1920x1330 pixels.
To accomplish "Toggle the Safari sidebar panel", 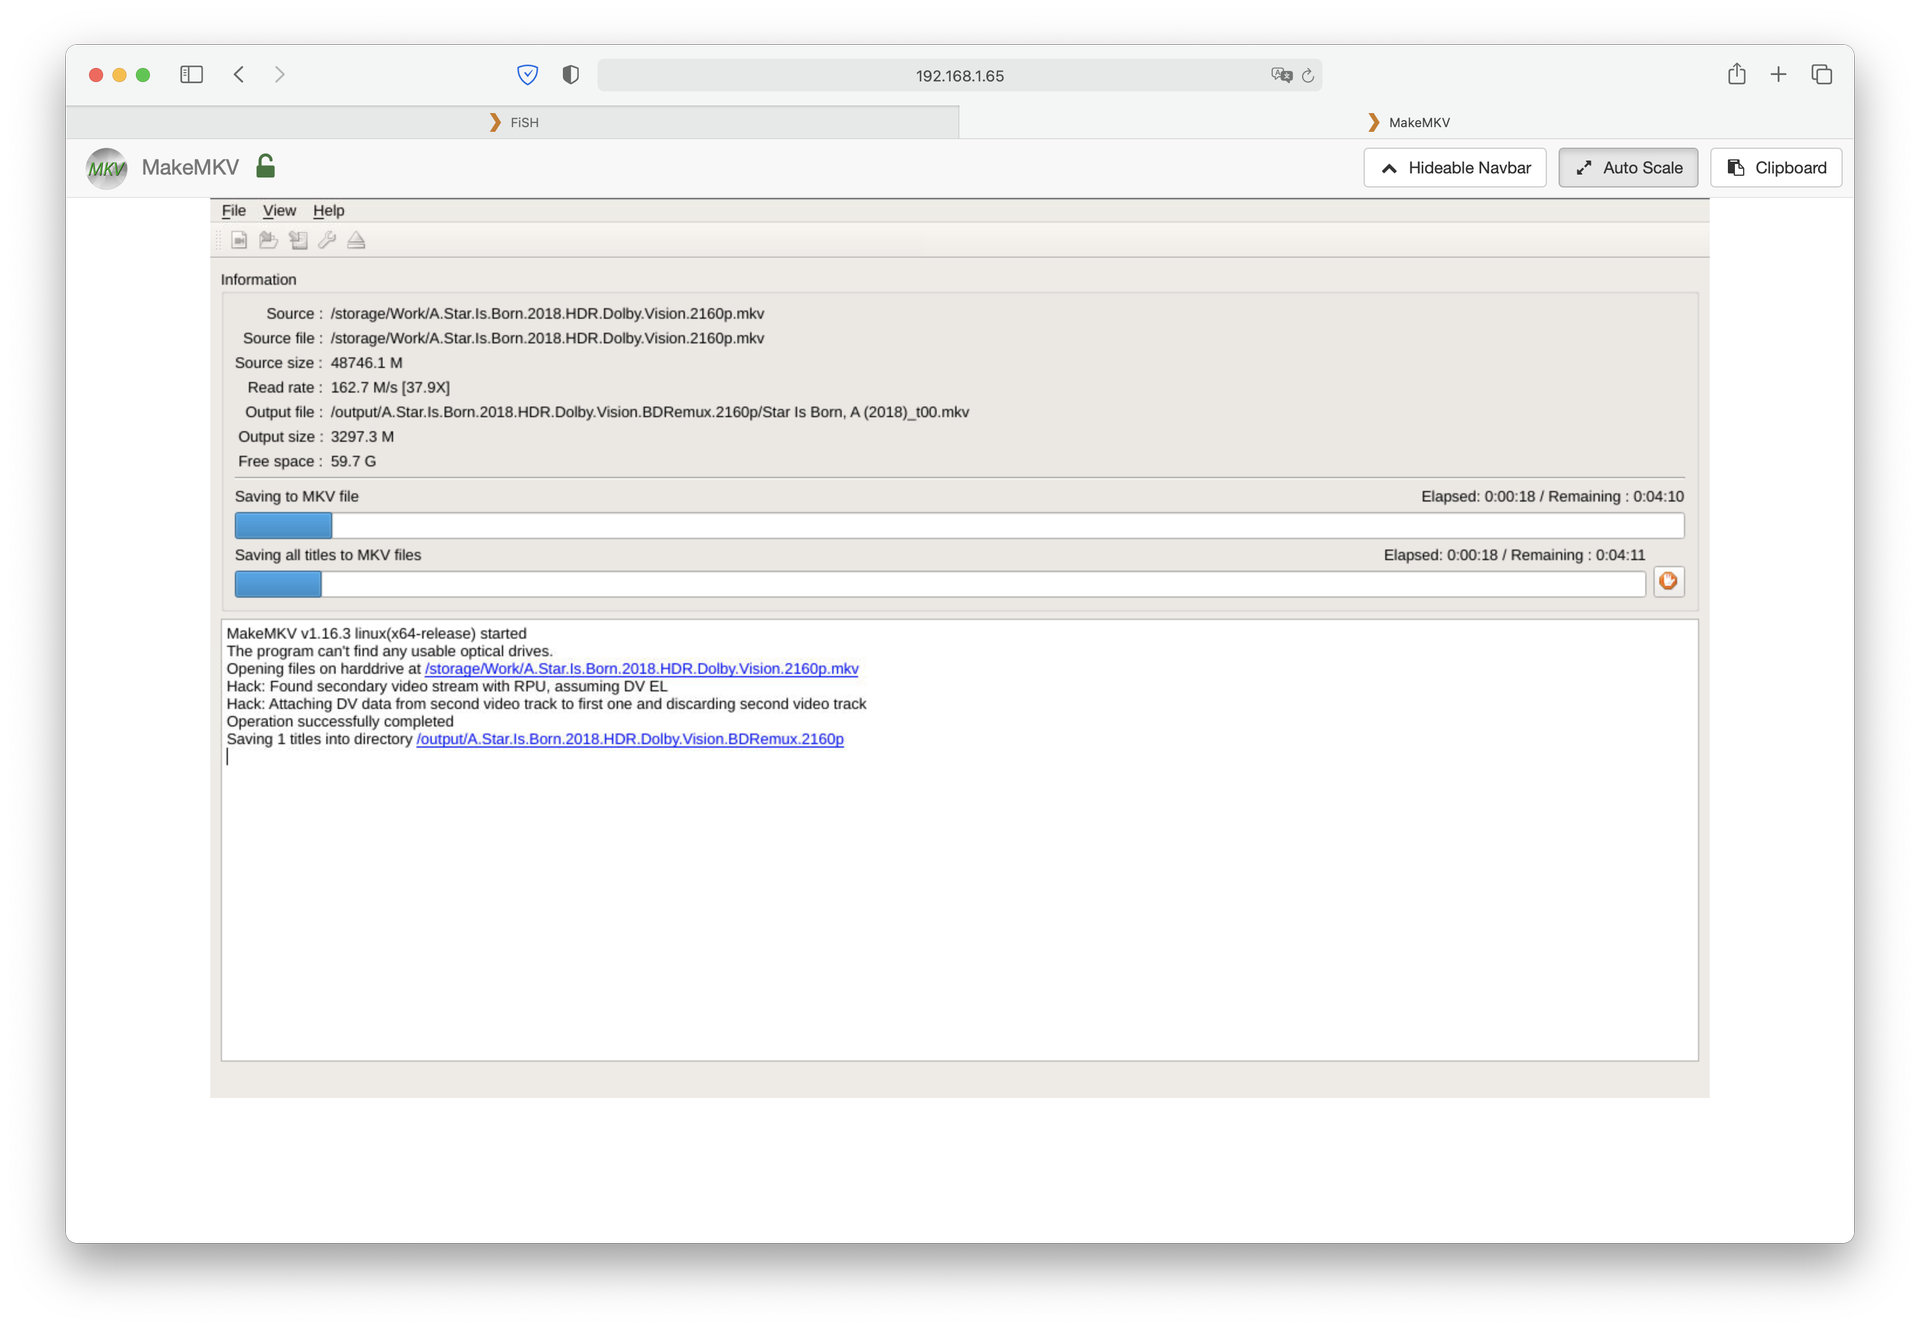I will tap(191, 75).
